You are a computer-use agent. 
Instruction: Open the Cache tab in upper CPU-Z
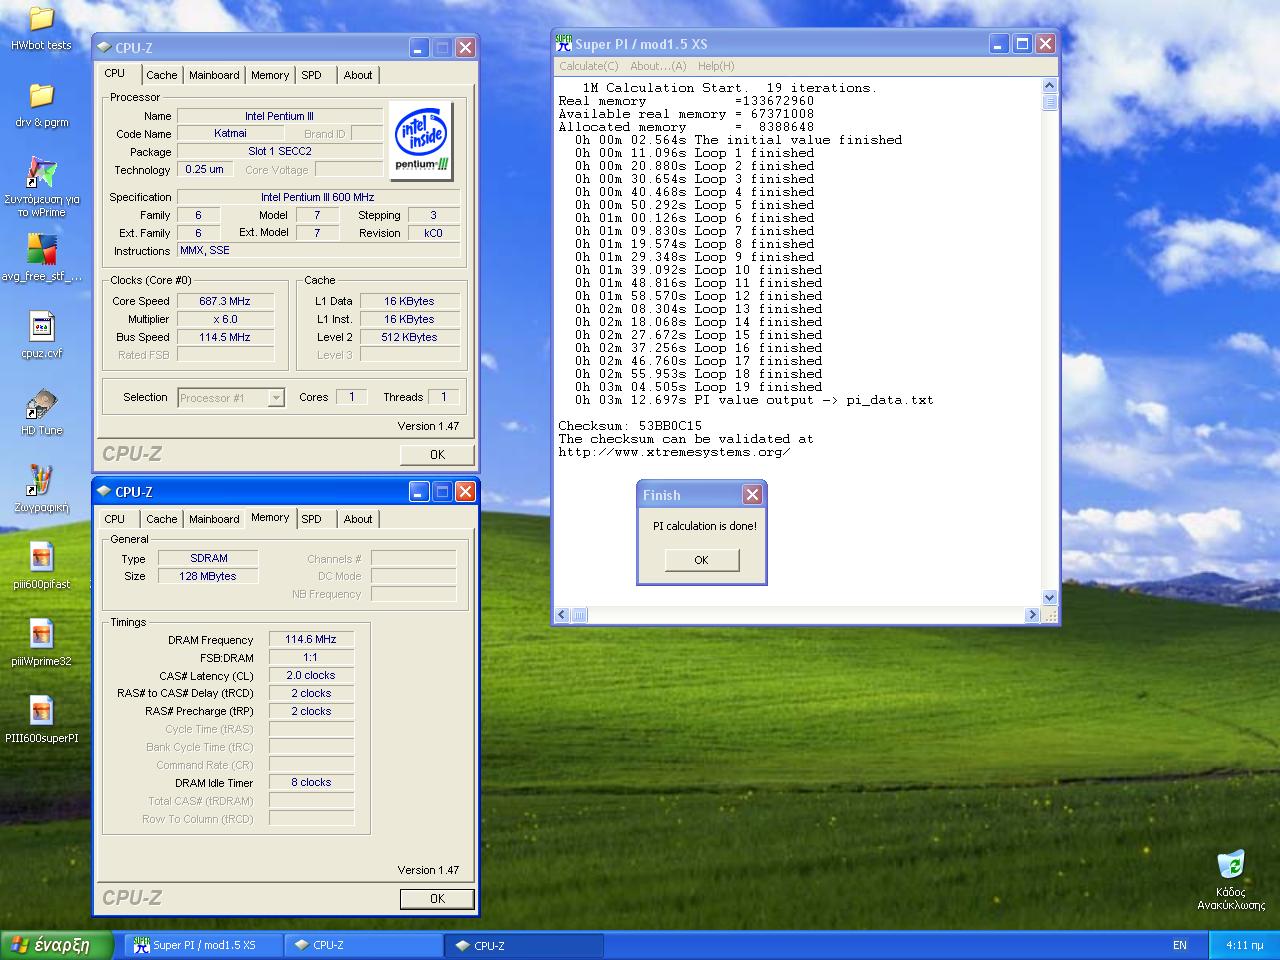pos(161,75)
